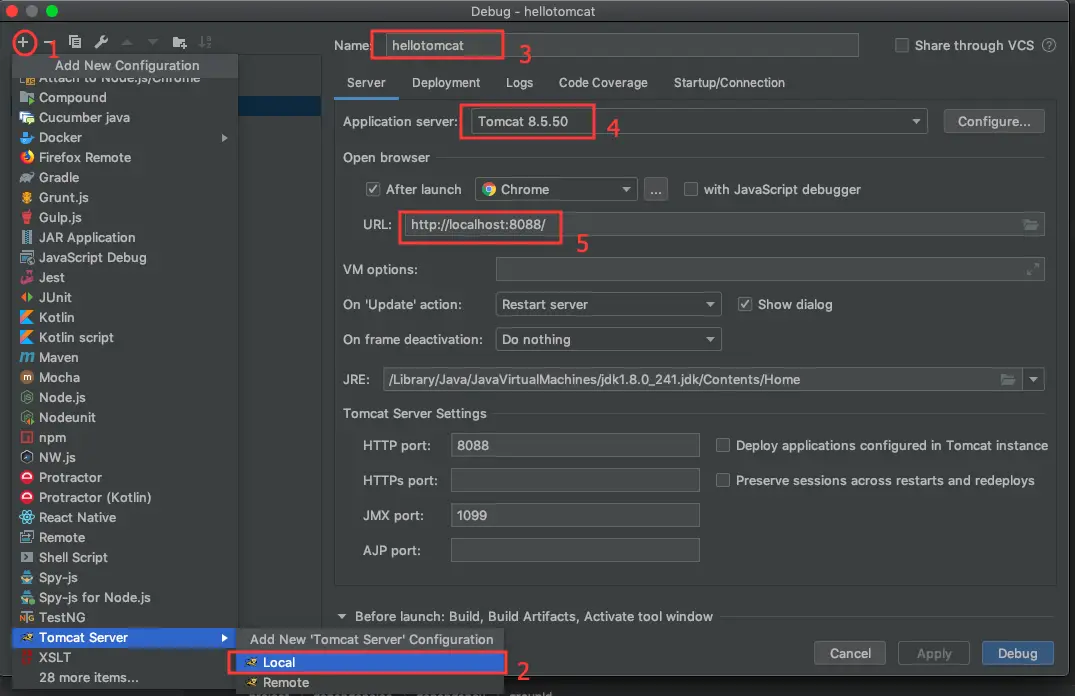Click 28 more items... entry
Screen dimensions: 1075x696
tap(123, 677)
